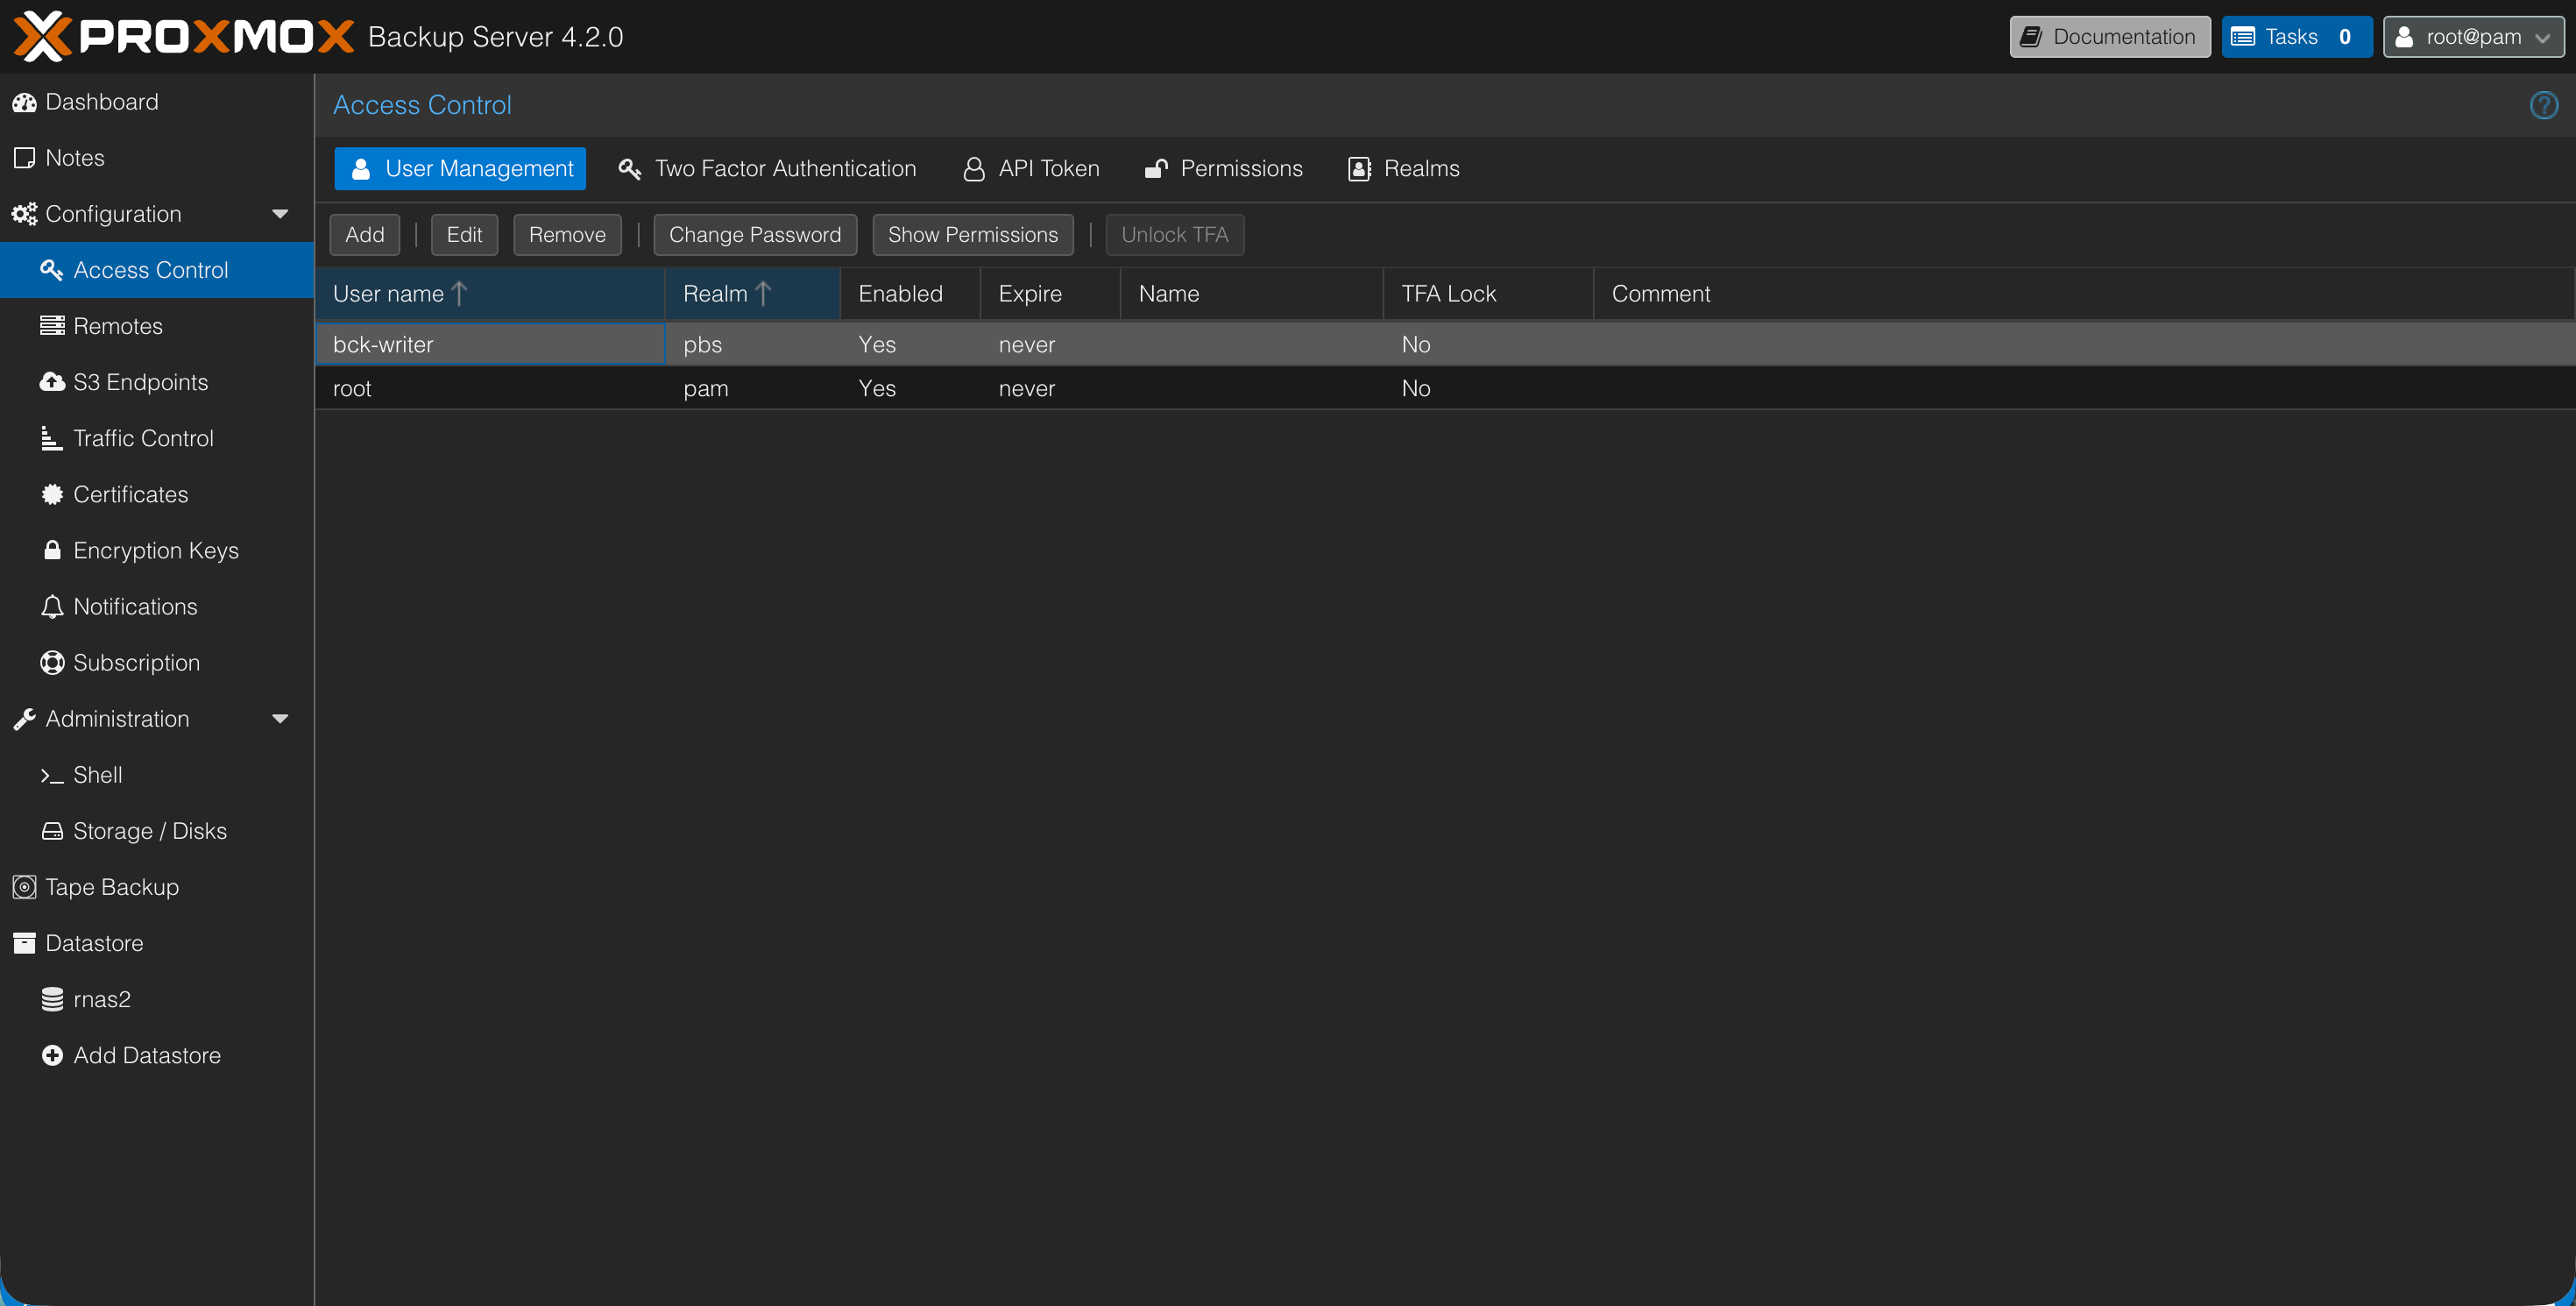This screenshot has height=1306, width=2576.
Task: Open the rnas2 datastore entry
Action: [x=157, y=999]
